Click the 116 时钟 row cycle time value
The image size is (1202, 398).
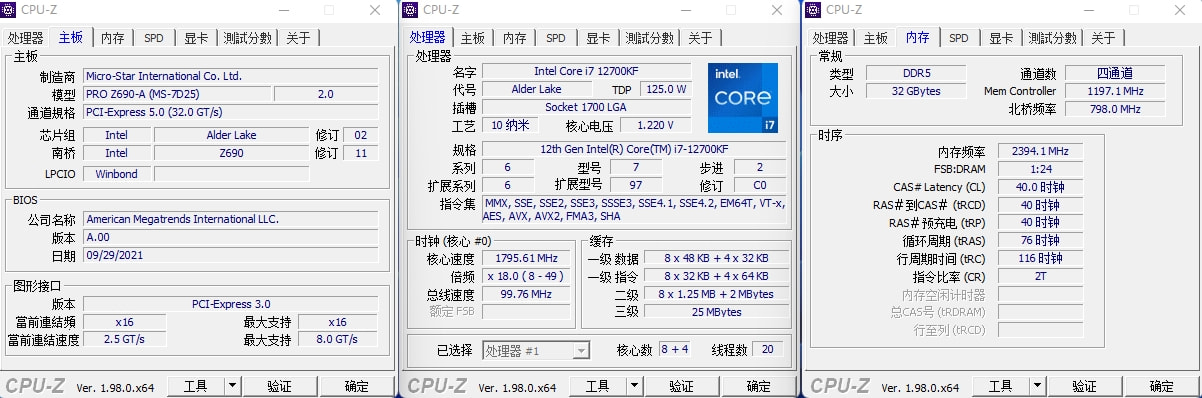(x=1039, y=259)
